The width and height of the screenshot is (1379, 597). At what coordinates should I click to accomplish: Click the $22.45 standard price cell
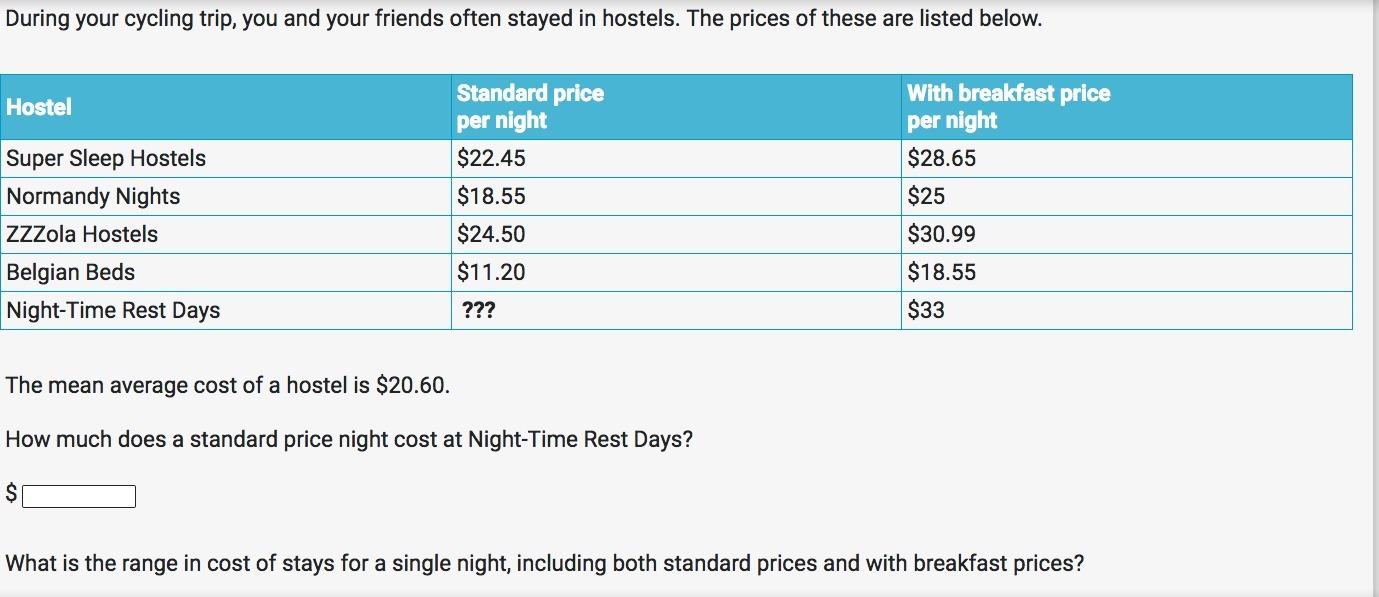coord(491,158)
